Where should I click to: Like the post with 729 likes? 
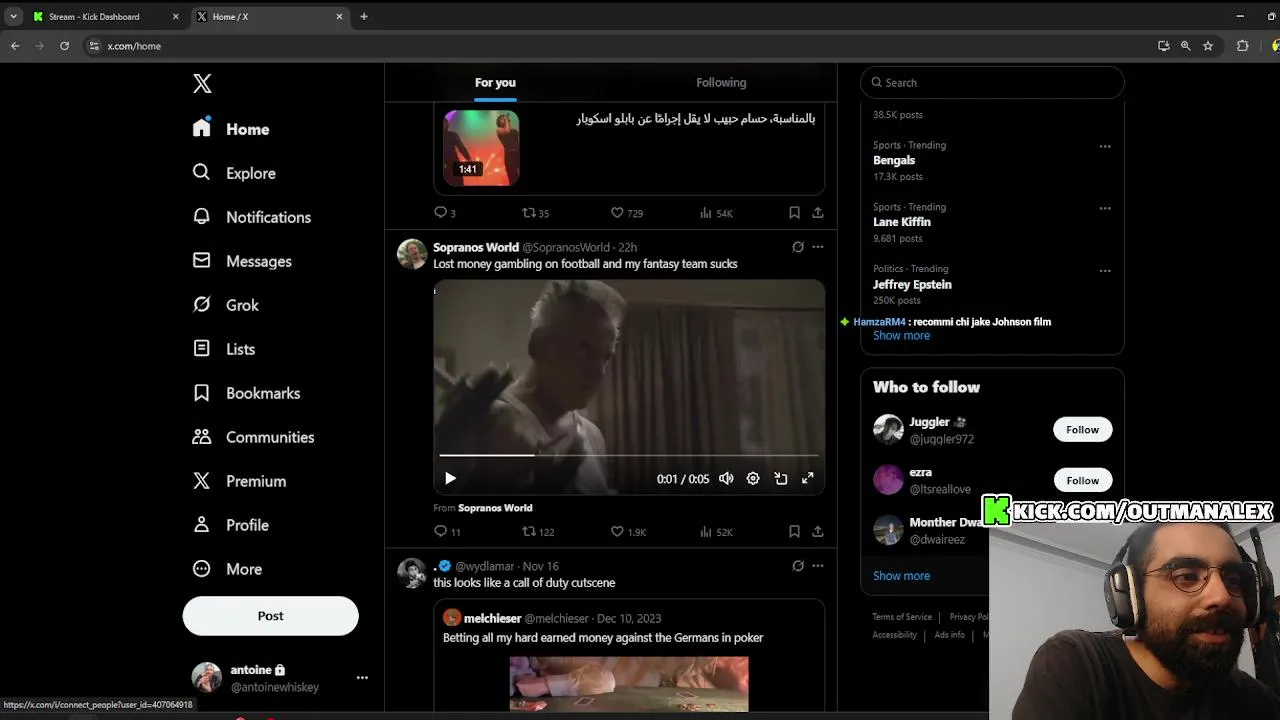coord(627,213)
